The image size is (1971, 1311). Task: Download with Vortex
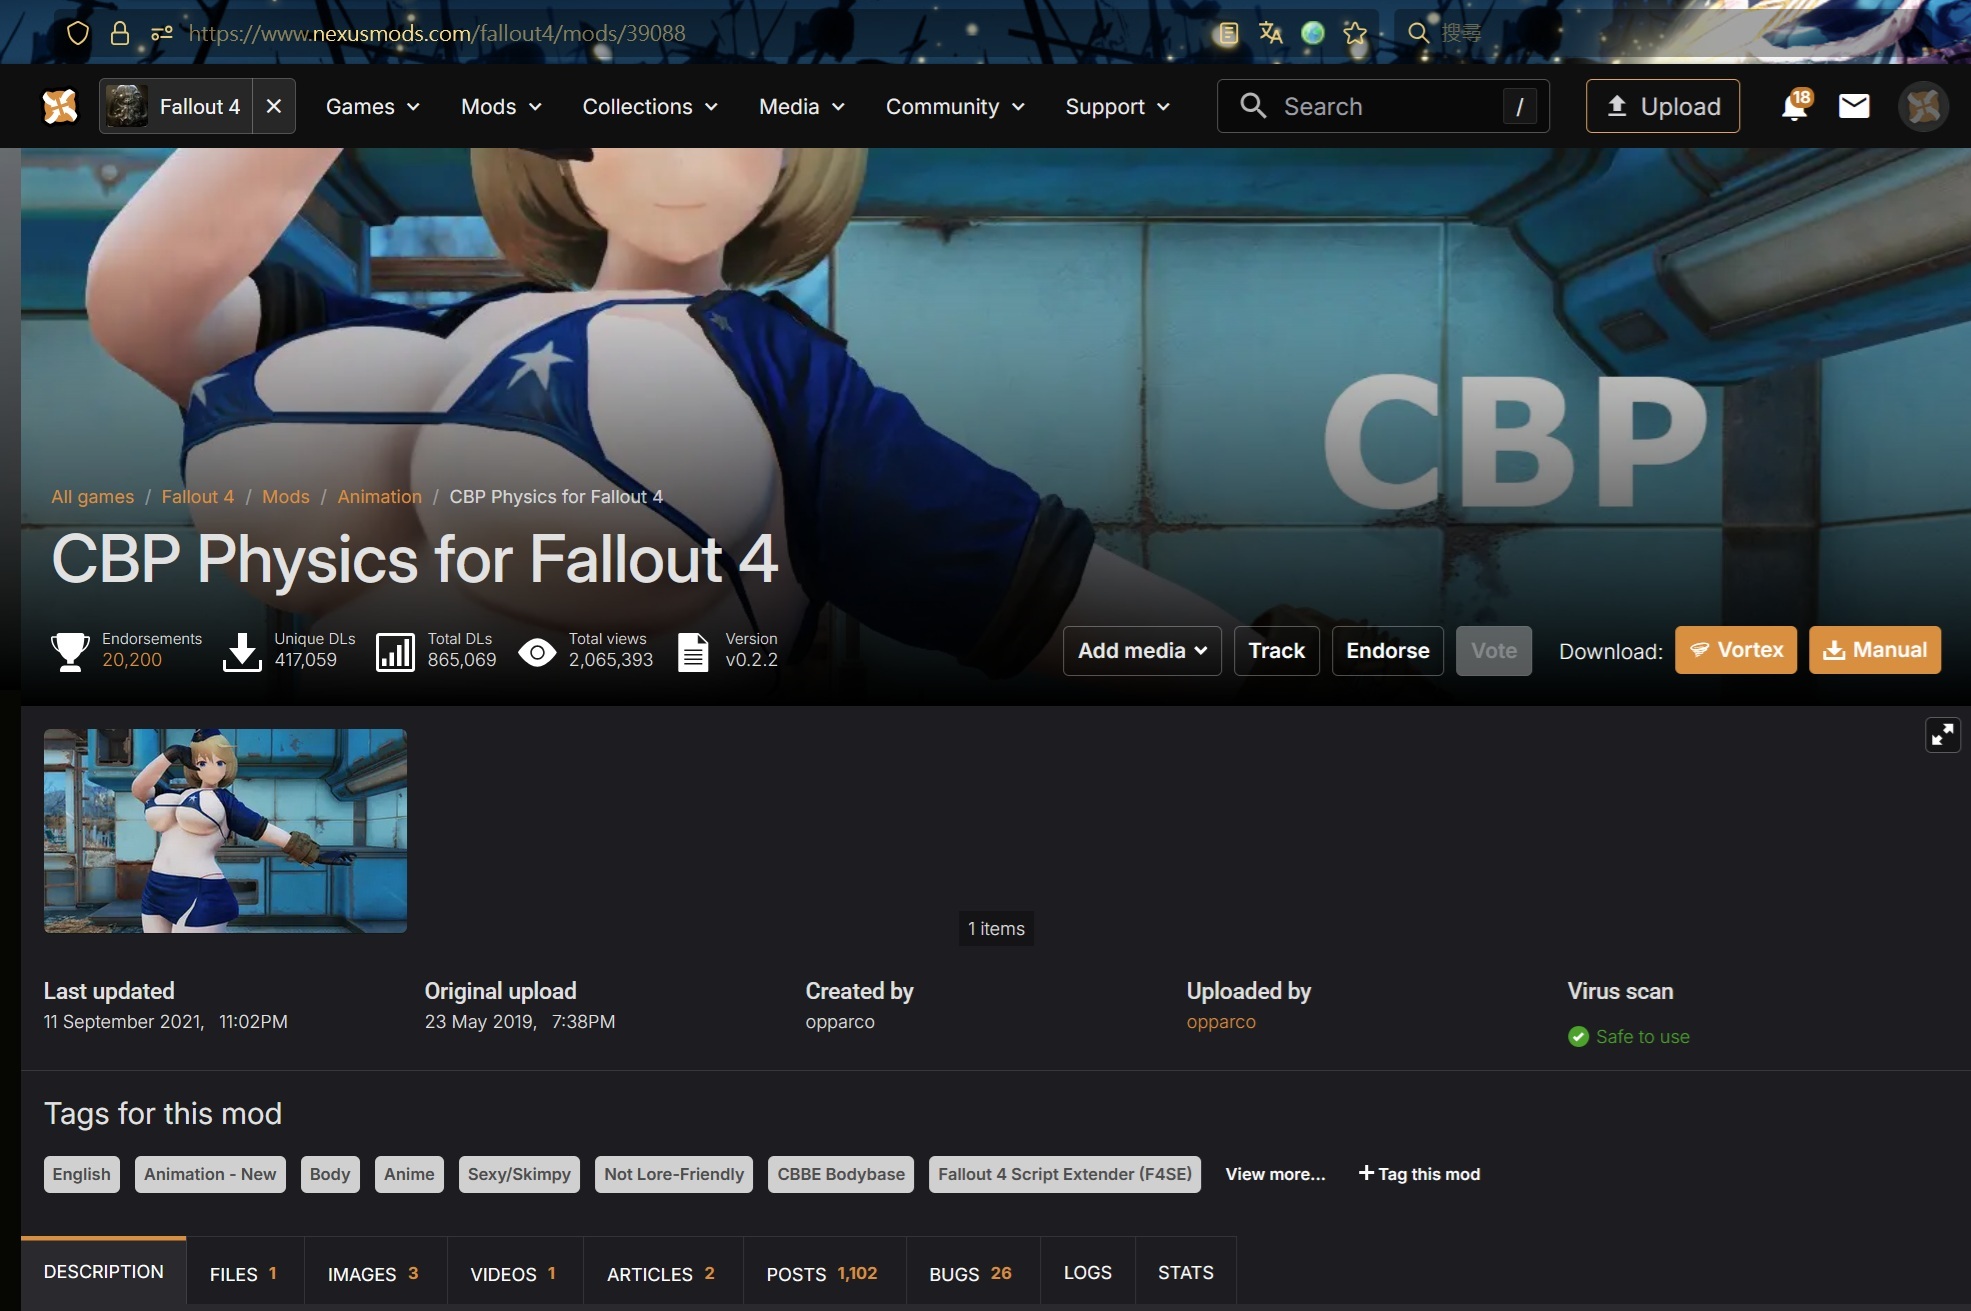point(1736,650)
